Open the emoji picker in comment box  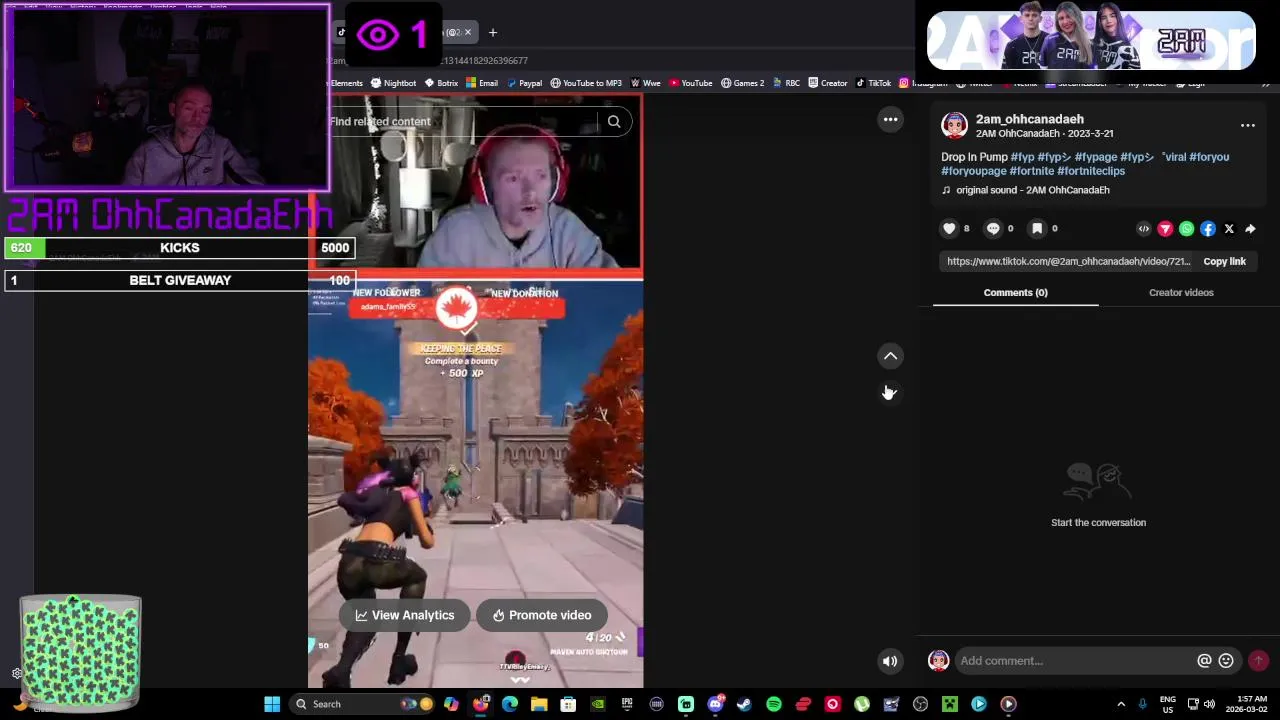click(x=1226, y=661)
